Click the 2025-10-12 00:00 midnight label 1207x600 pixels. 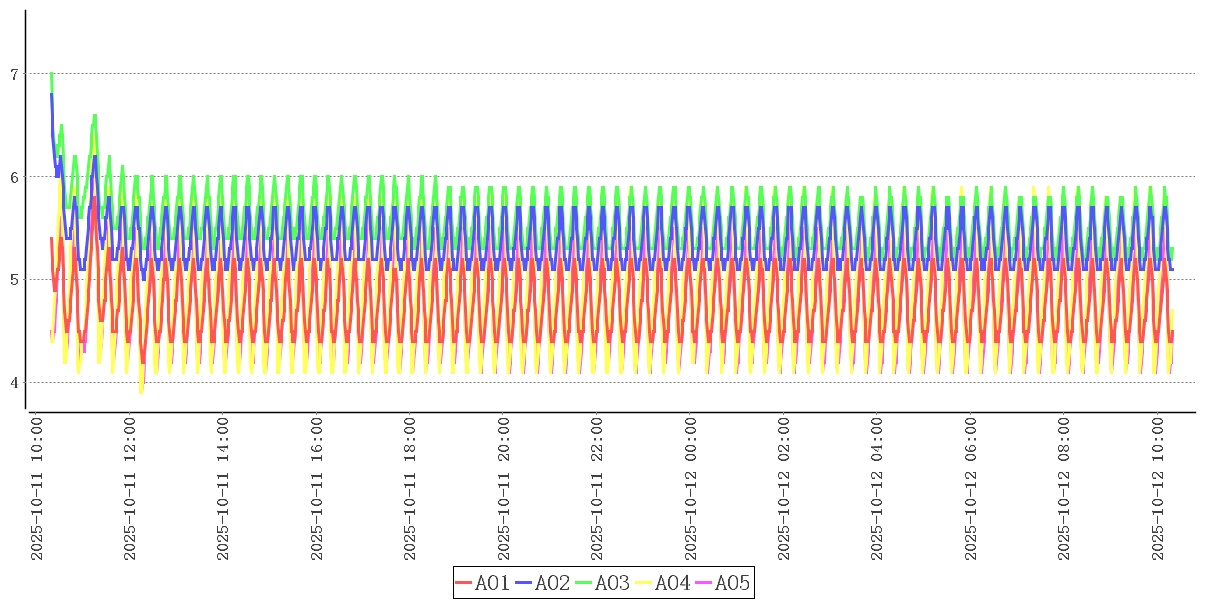(691, 490)
